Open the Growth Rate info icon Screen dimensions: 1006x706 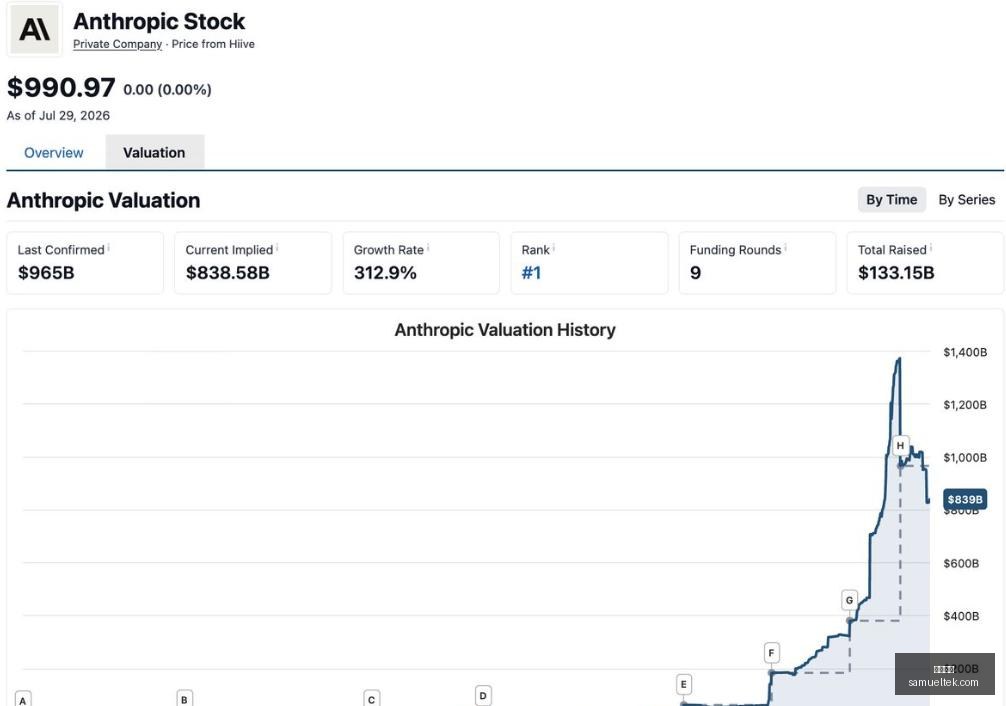427,247
